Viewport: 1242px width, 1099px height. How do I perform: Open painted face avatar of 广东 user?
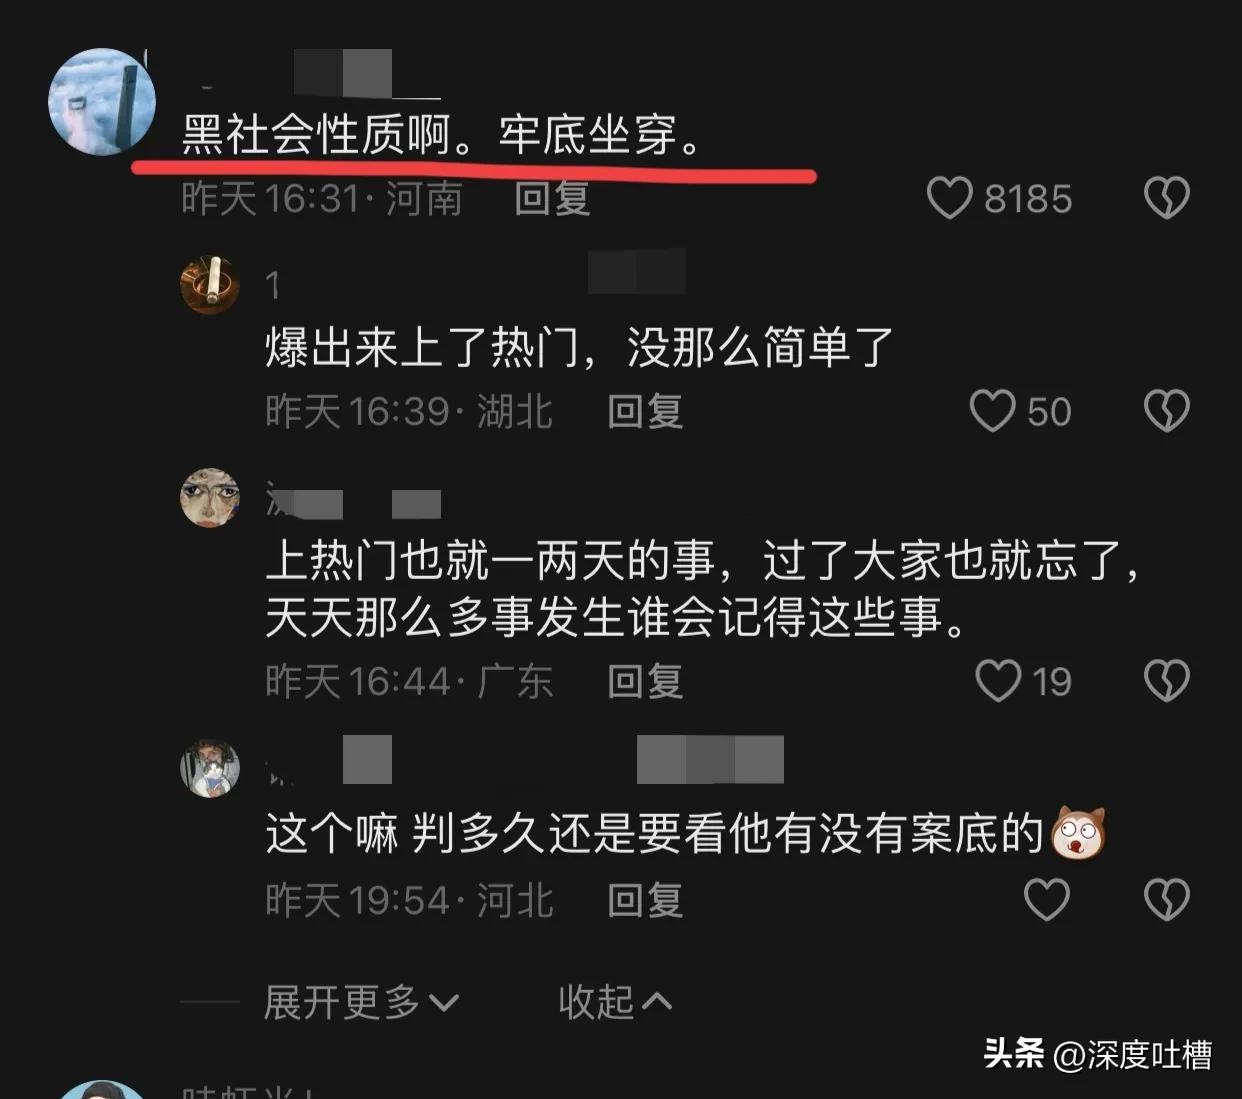210,498
